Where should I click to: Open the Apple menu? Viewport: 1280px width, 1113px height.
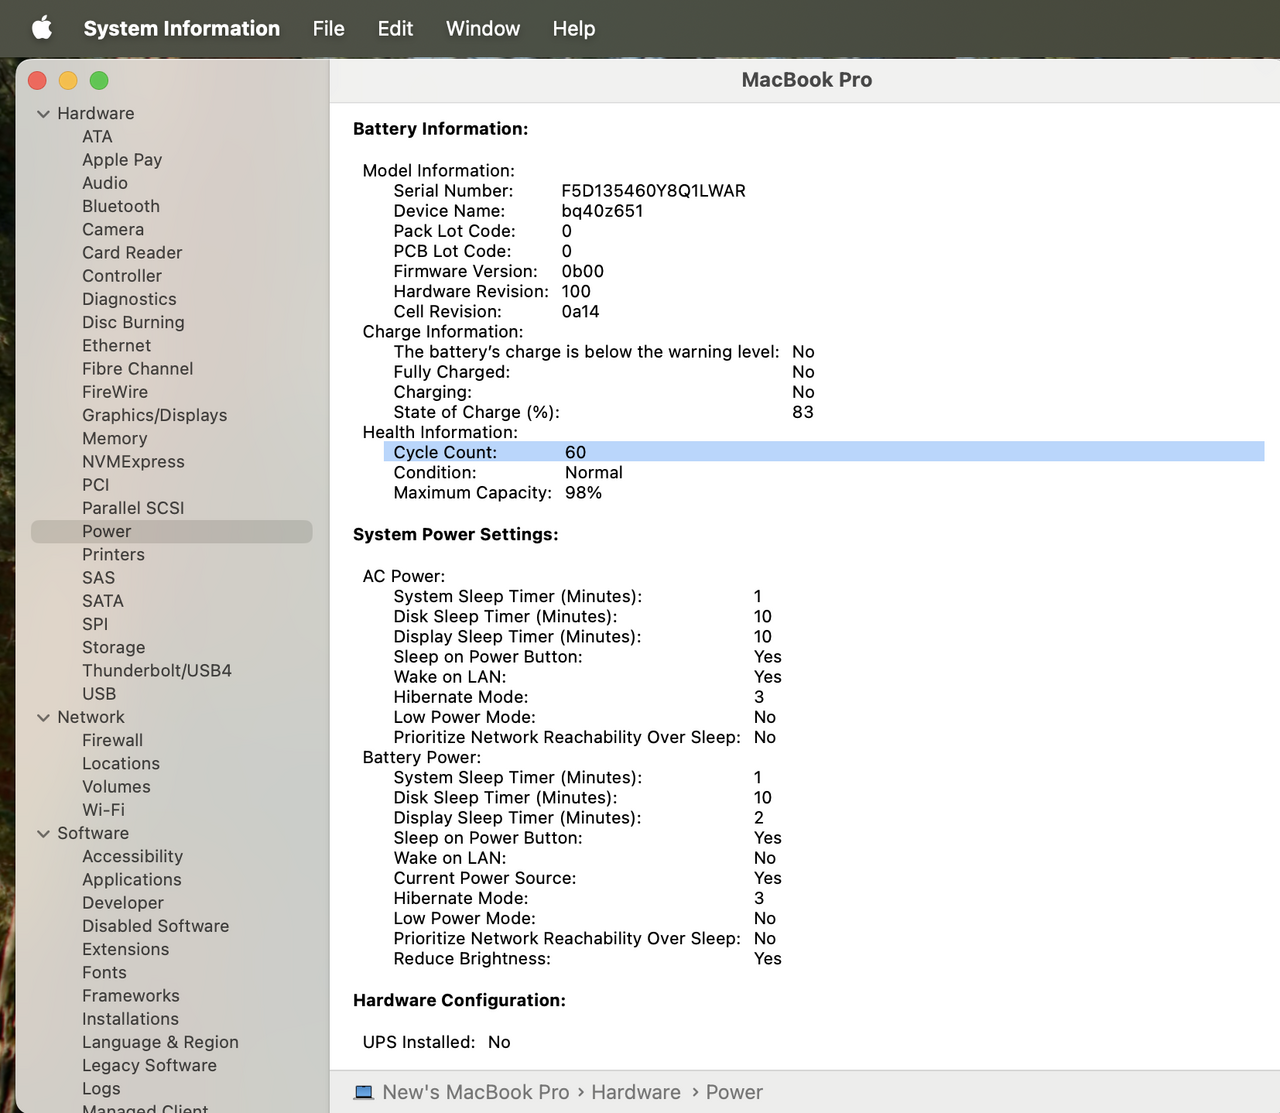42,28
